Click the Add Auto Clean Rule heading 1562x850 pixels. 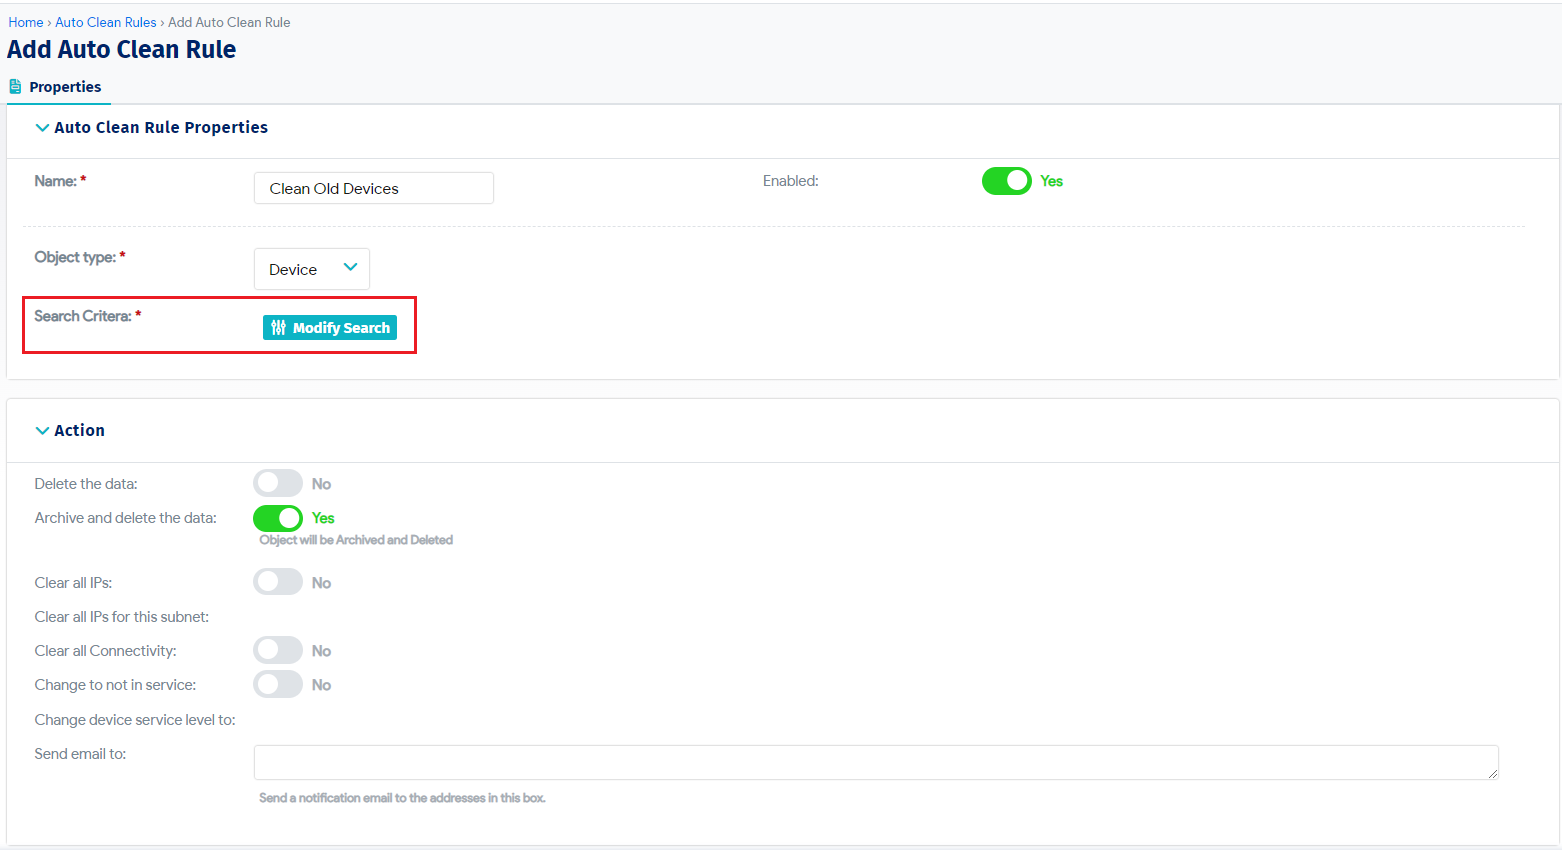122,49
